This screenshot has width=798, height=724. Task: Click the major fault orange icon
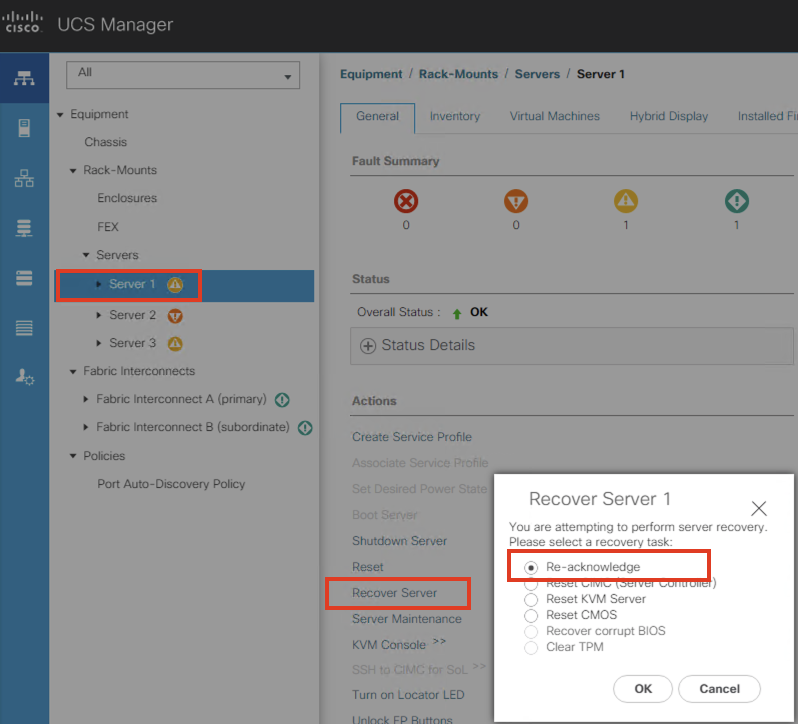click(x=516, y=202)
